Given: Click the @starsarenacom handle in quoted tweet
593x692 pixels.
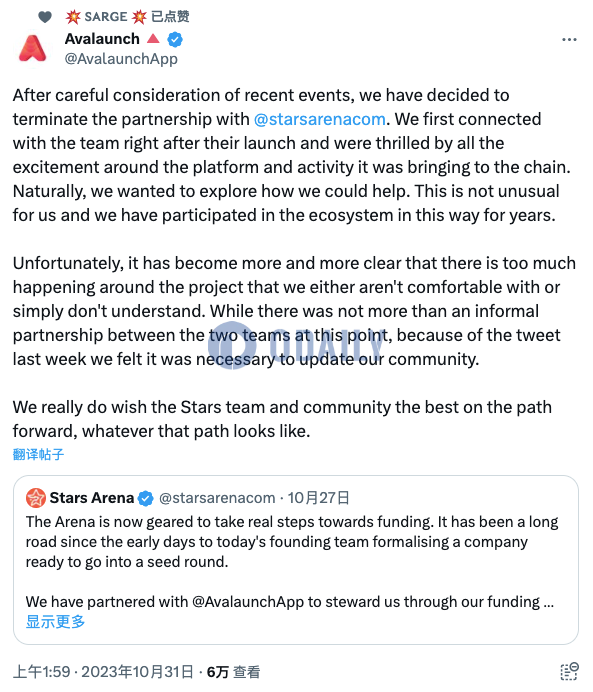Looking at the screenshot, I should pyautogui.click(x=217, y=498).
